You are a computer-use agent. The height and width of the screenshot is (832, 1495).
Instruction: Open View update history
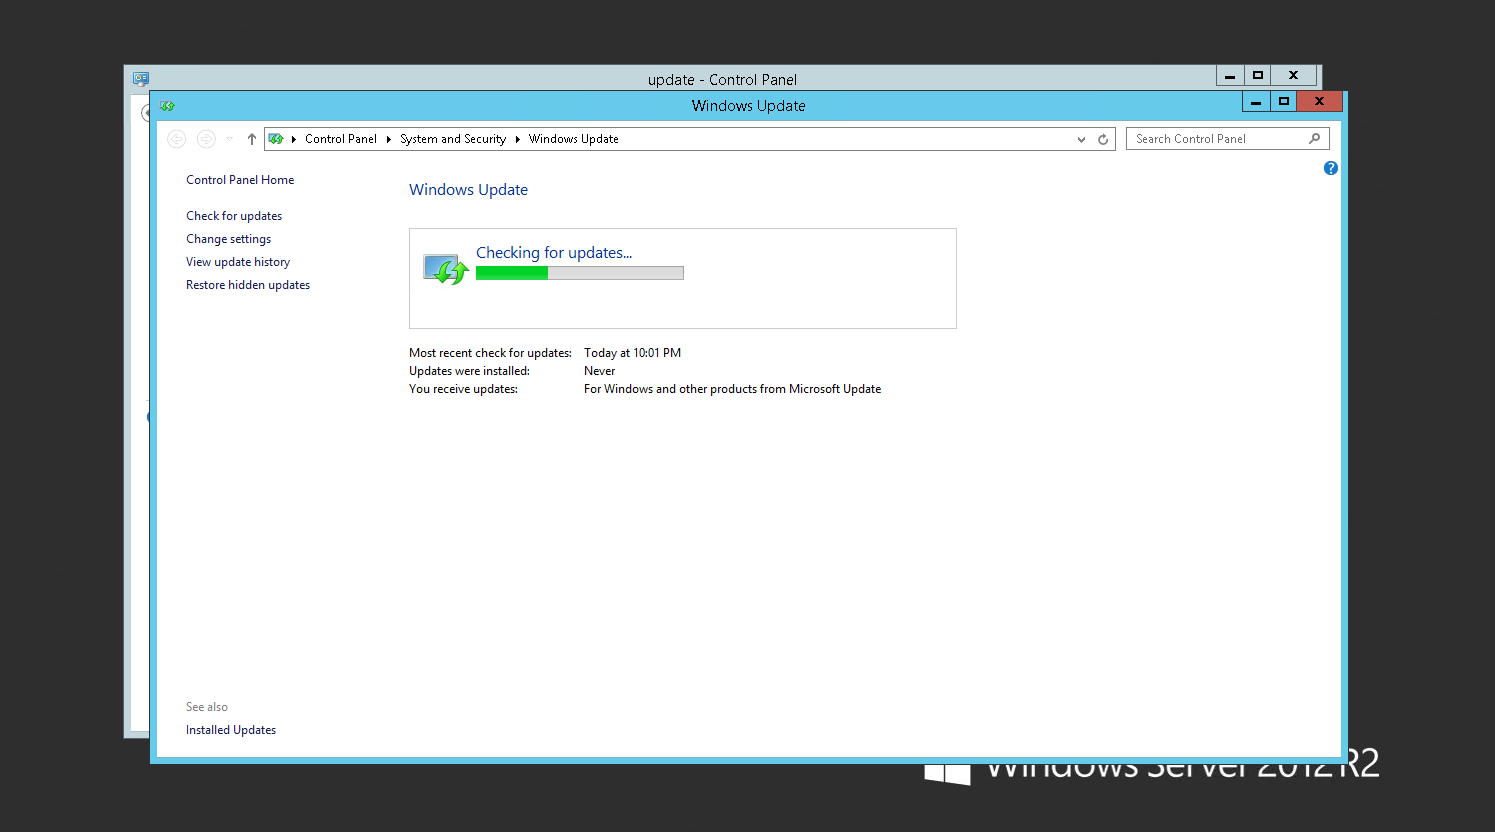tap(238, 262)
